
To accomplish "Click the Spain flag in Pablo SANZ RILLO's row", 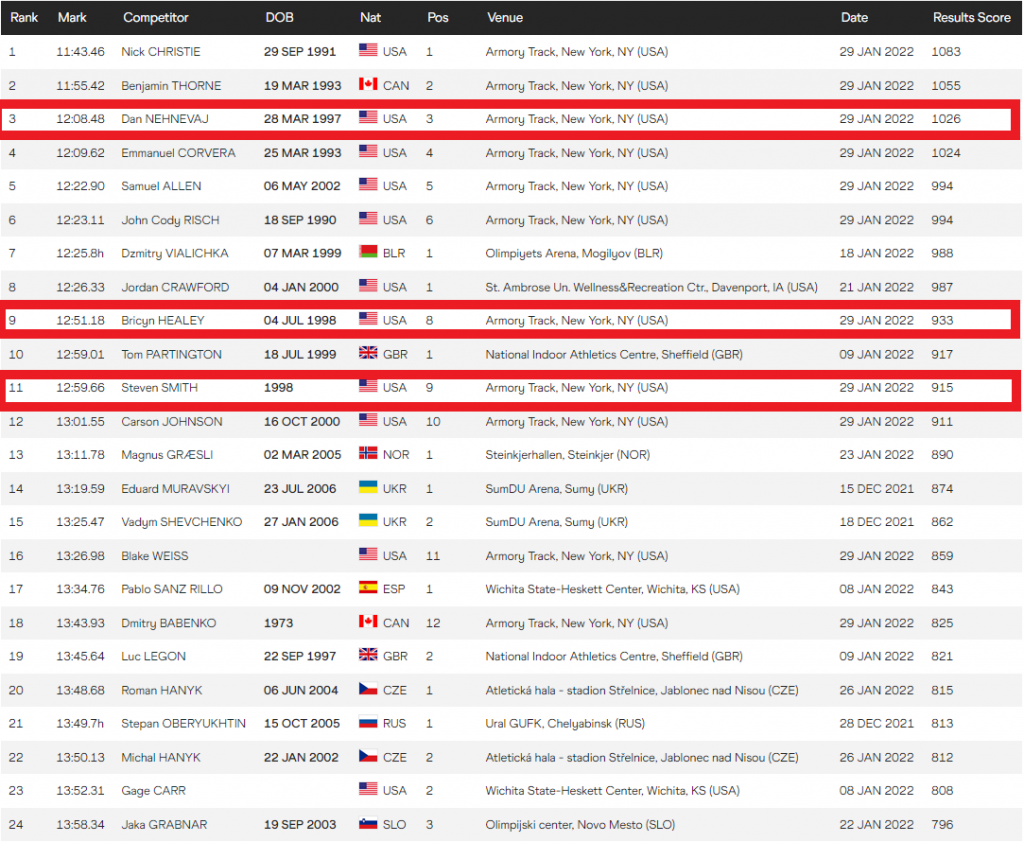I will click(x=368, y=588).
